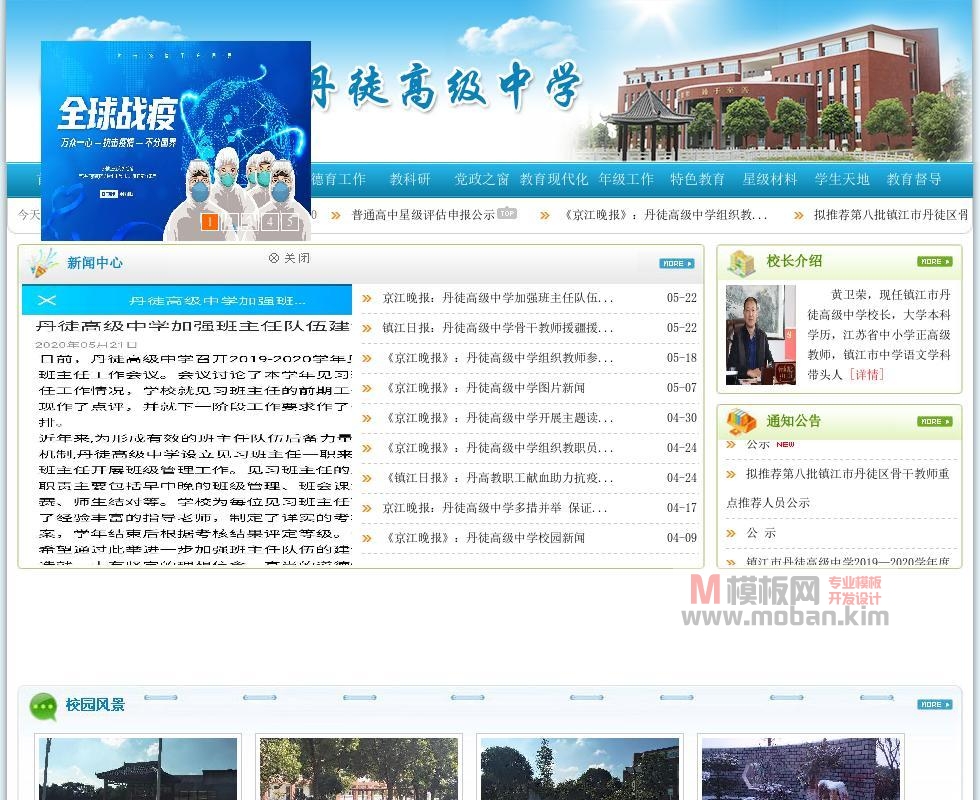Open the 星级材料 menu
The width and height of the screenshot is (980, 800).
coord(770,179)
